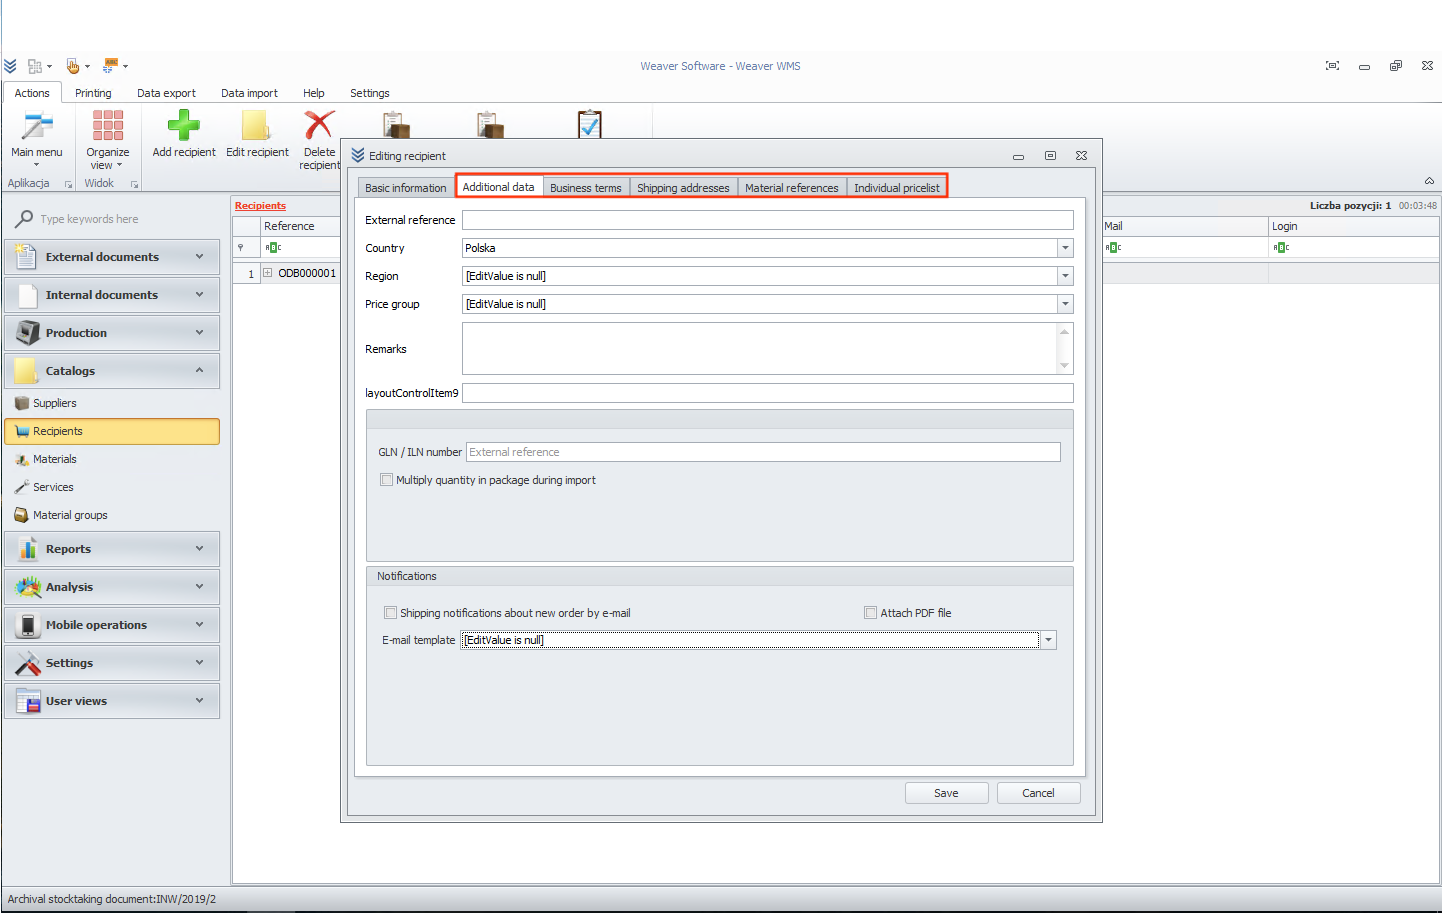This screenshot has width=1442, height=913.
Task: Click the clipboard with checkmark ribbon icon
Action: tap(590, 124)
